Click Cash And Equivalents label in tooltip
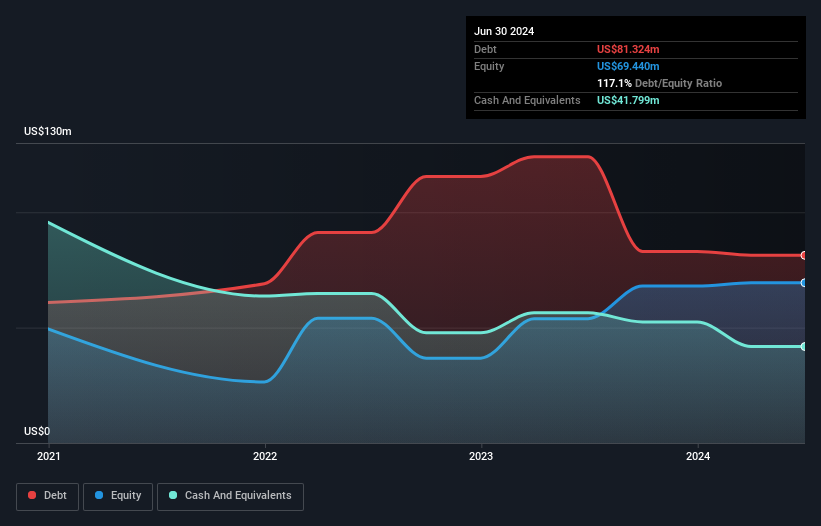 [x=527, y=100]
